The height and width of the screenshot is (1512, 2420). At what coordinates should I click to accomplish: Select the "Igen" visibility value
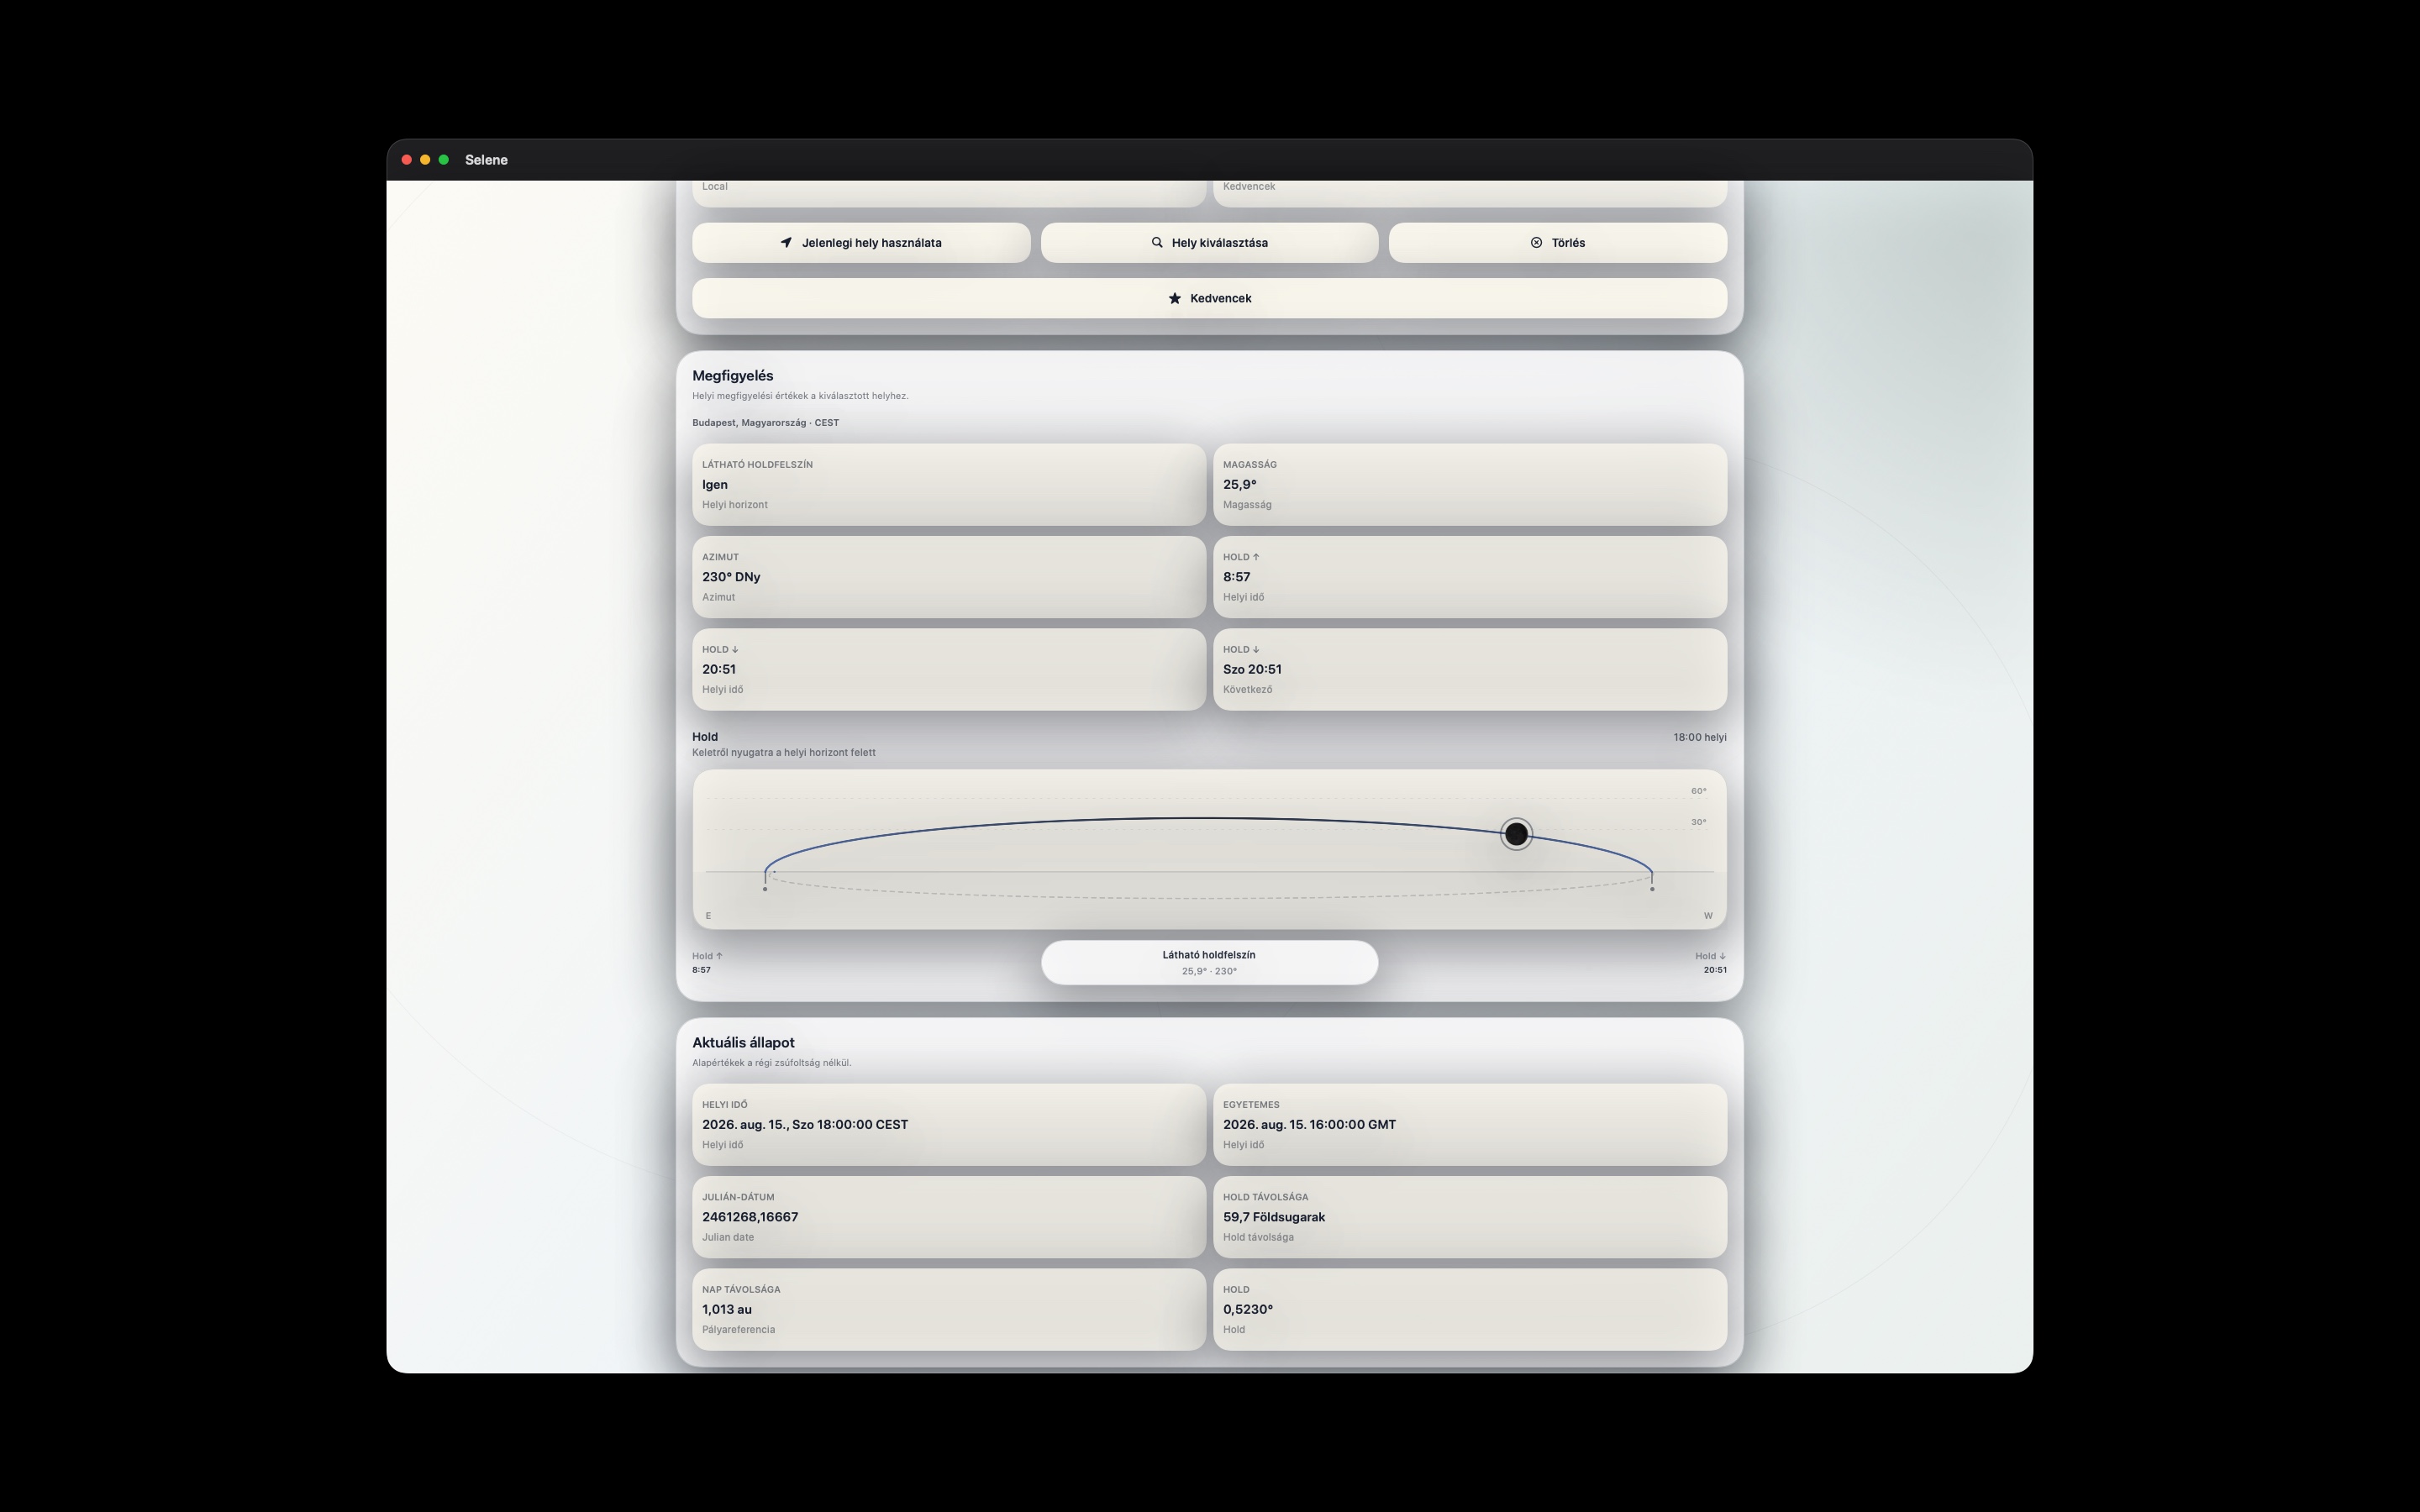(x=715, y=485)
